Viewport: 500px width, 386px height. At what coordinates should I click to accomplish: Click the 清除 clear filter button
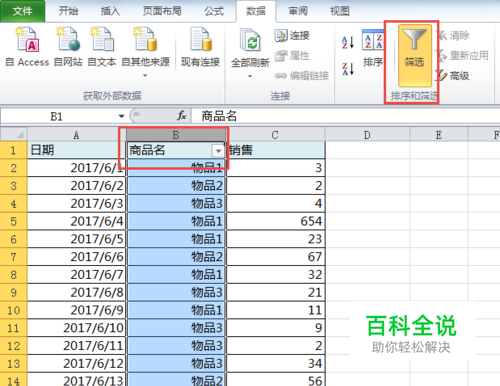pyautogui.click(x=454, y=35)
